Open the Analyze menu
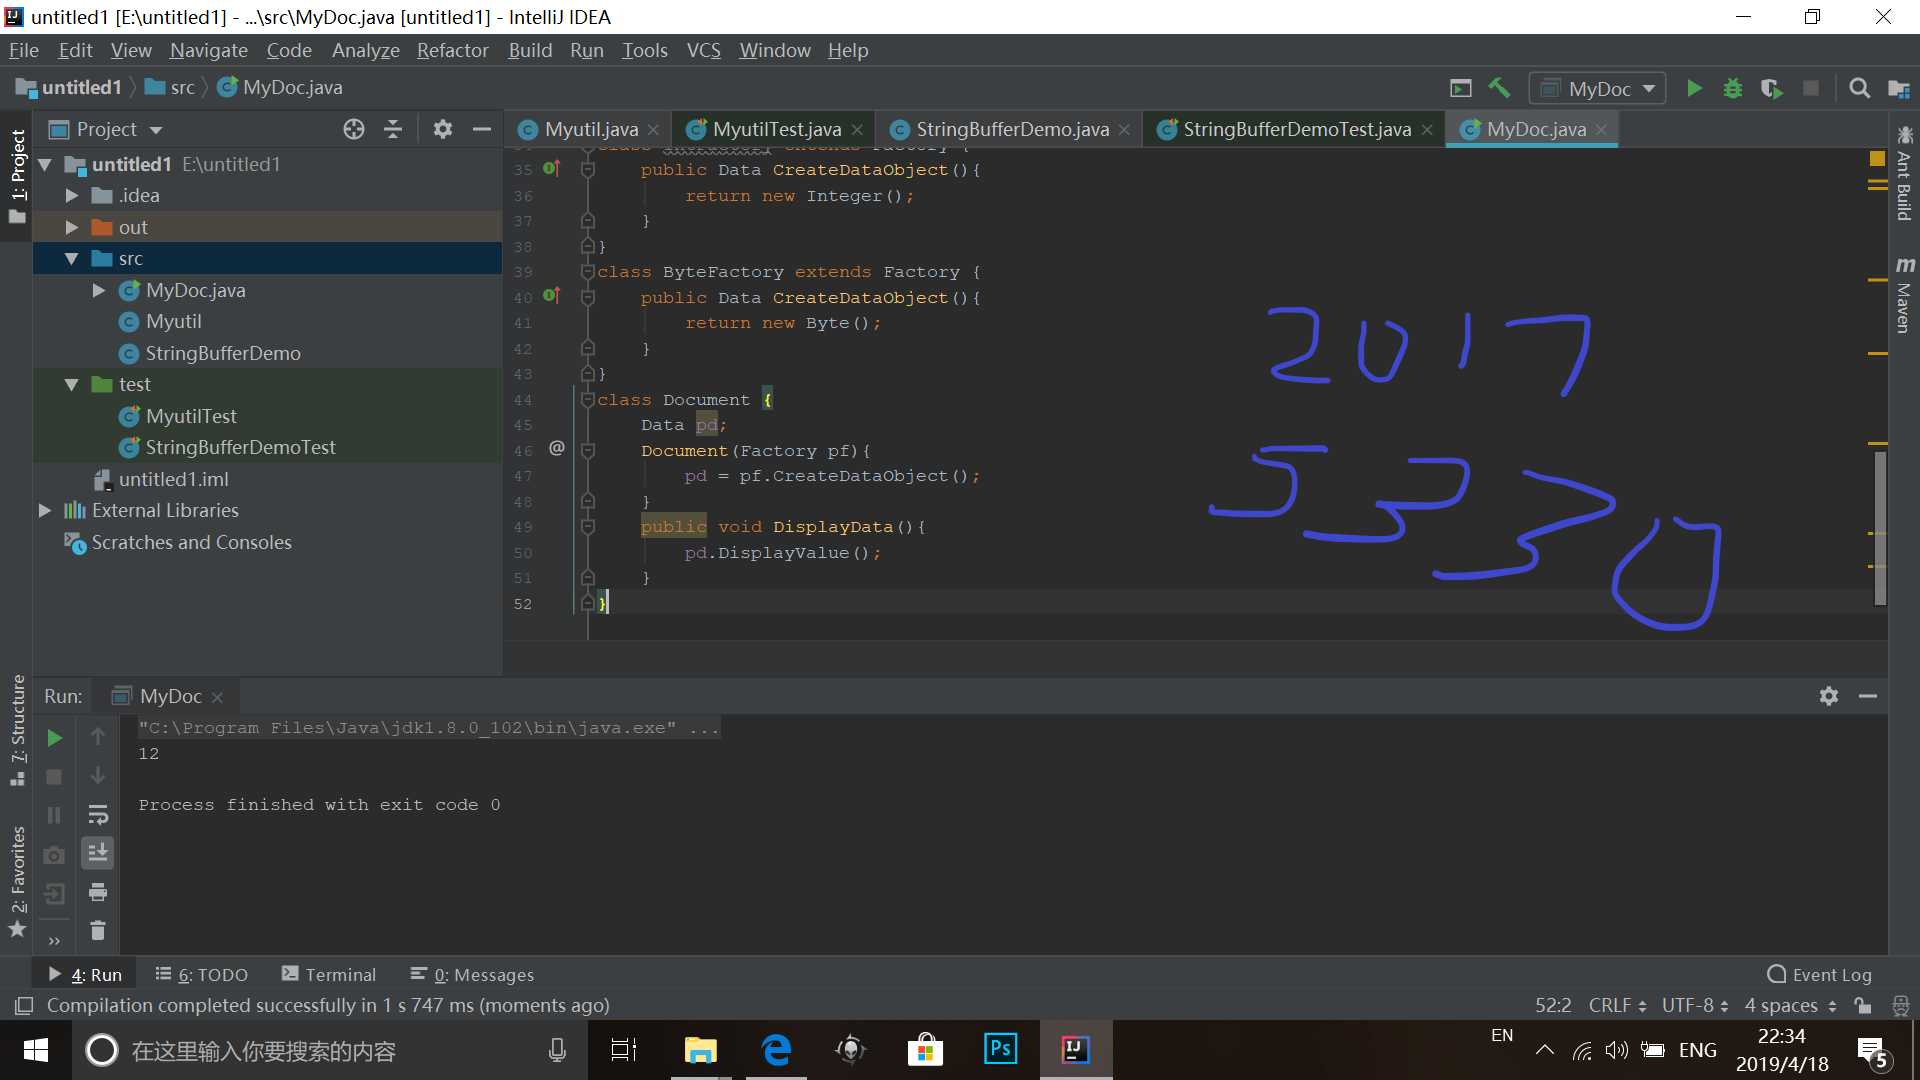The image size is (1920, 1080). pos(365,50)
